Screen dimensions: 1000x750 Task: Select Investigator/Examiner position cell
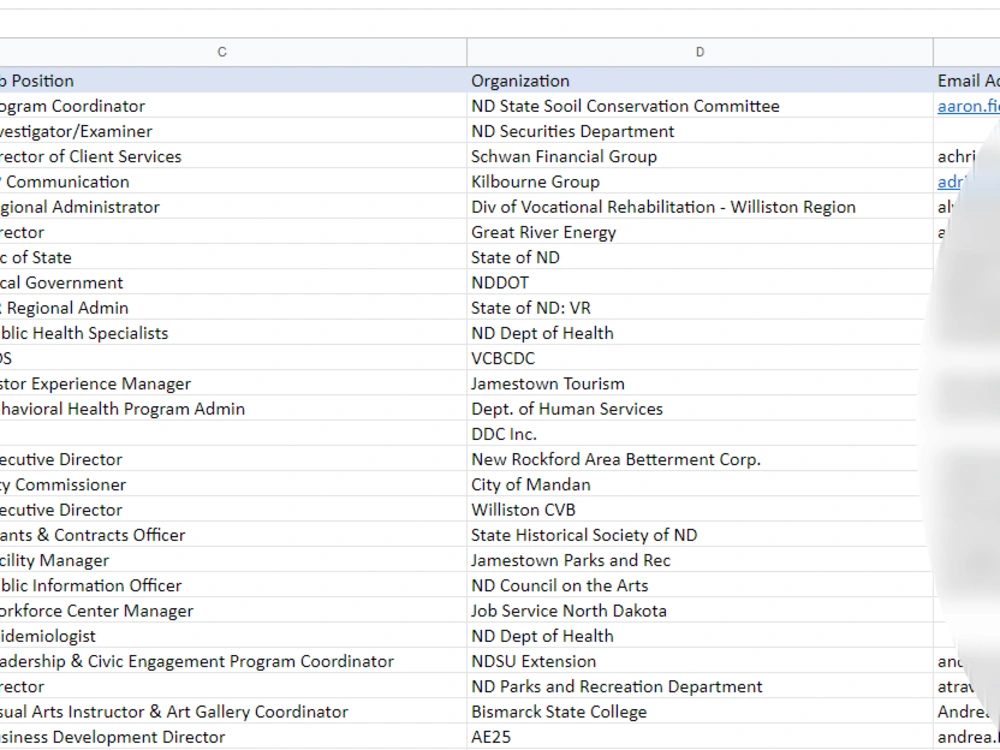pyautogui.click(x=233, y=131)
